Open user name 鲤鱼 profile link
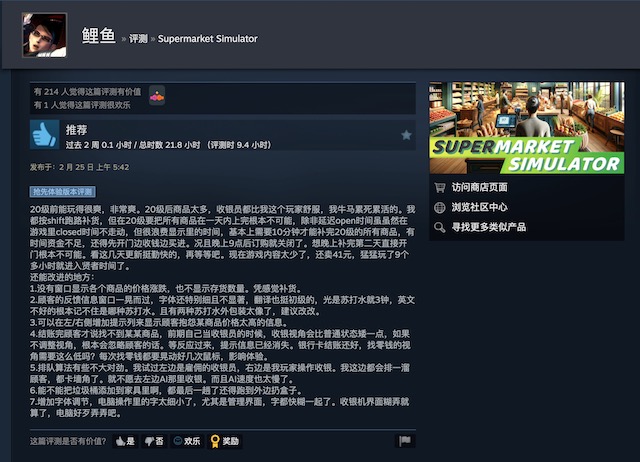 99,36
